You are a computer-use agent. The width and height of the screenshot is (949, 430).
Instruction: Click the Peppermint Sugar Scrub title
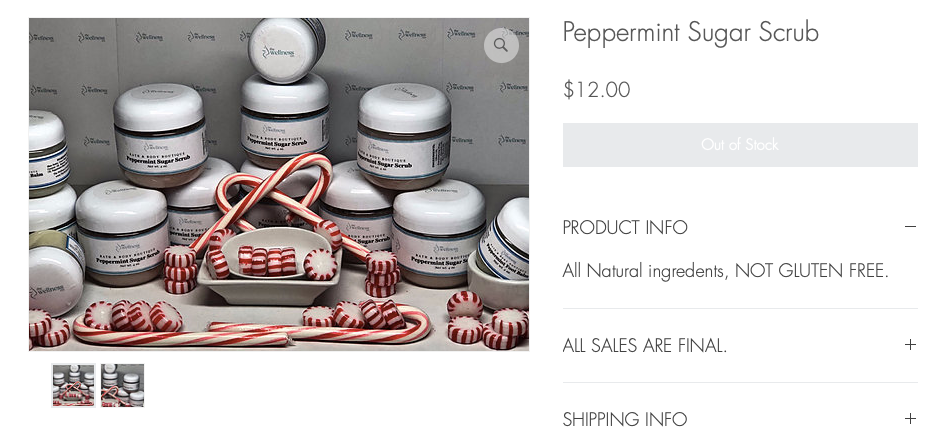pyautogui.click(x=691, y=33)
